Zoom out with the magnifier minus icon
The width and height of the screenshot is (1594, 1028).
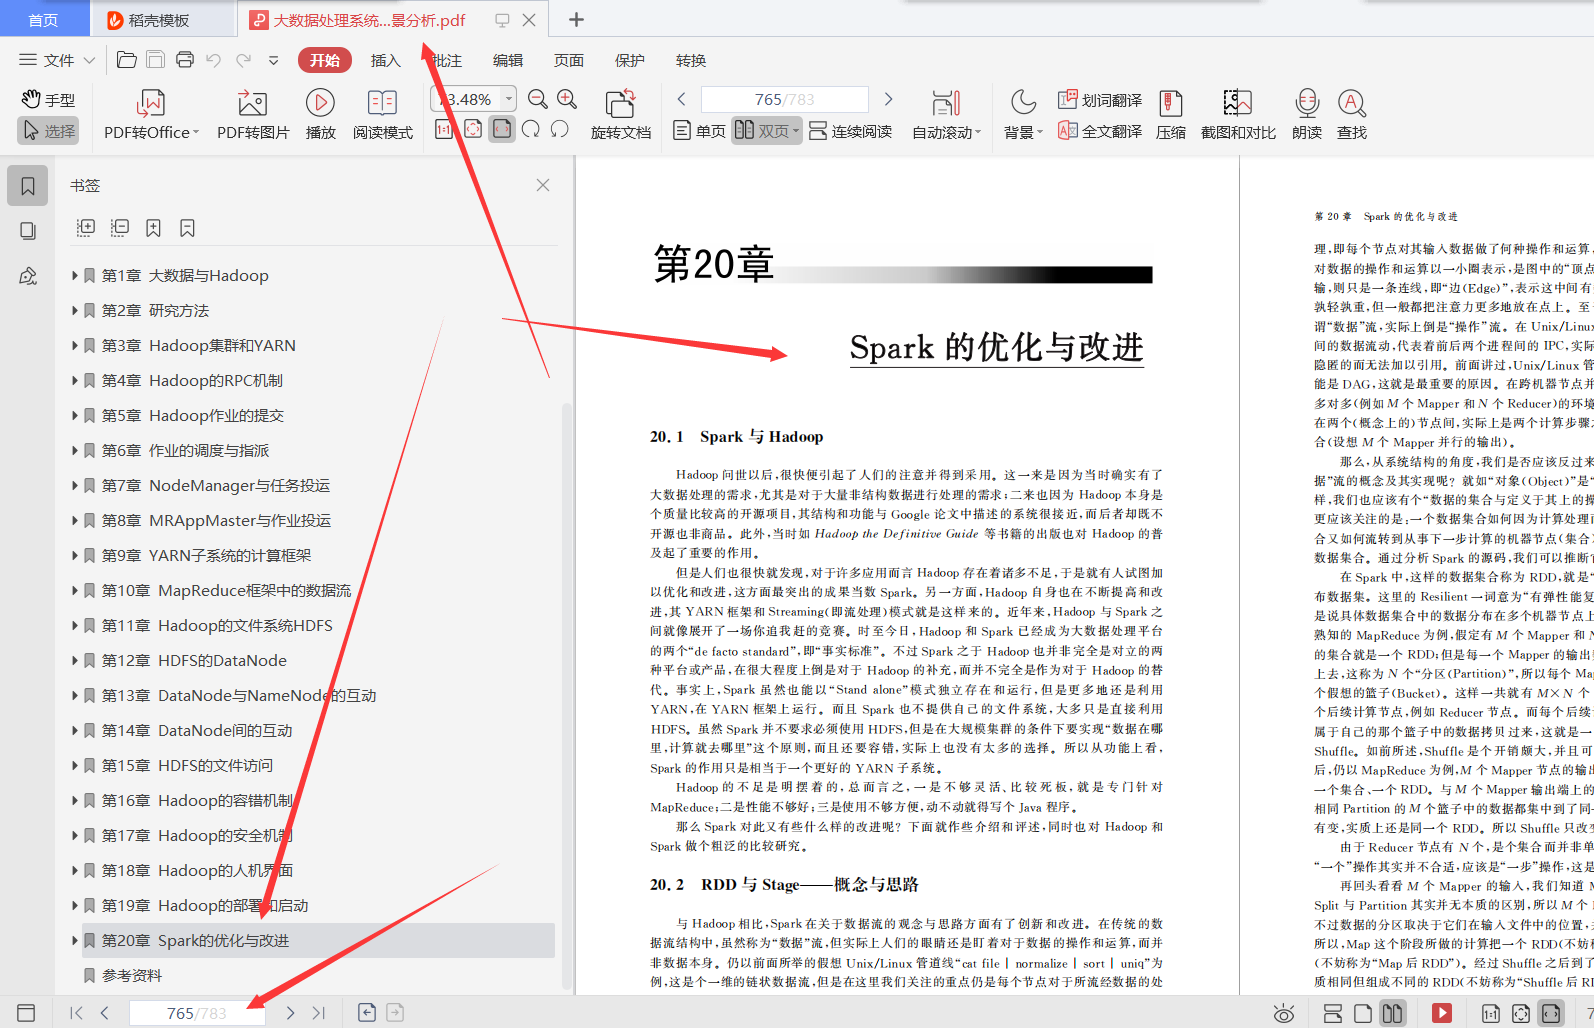click(x=538, y=99)
